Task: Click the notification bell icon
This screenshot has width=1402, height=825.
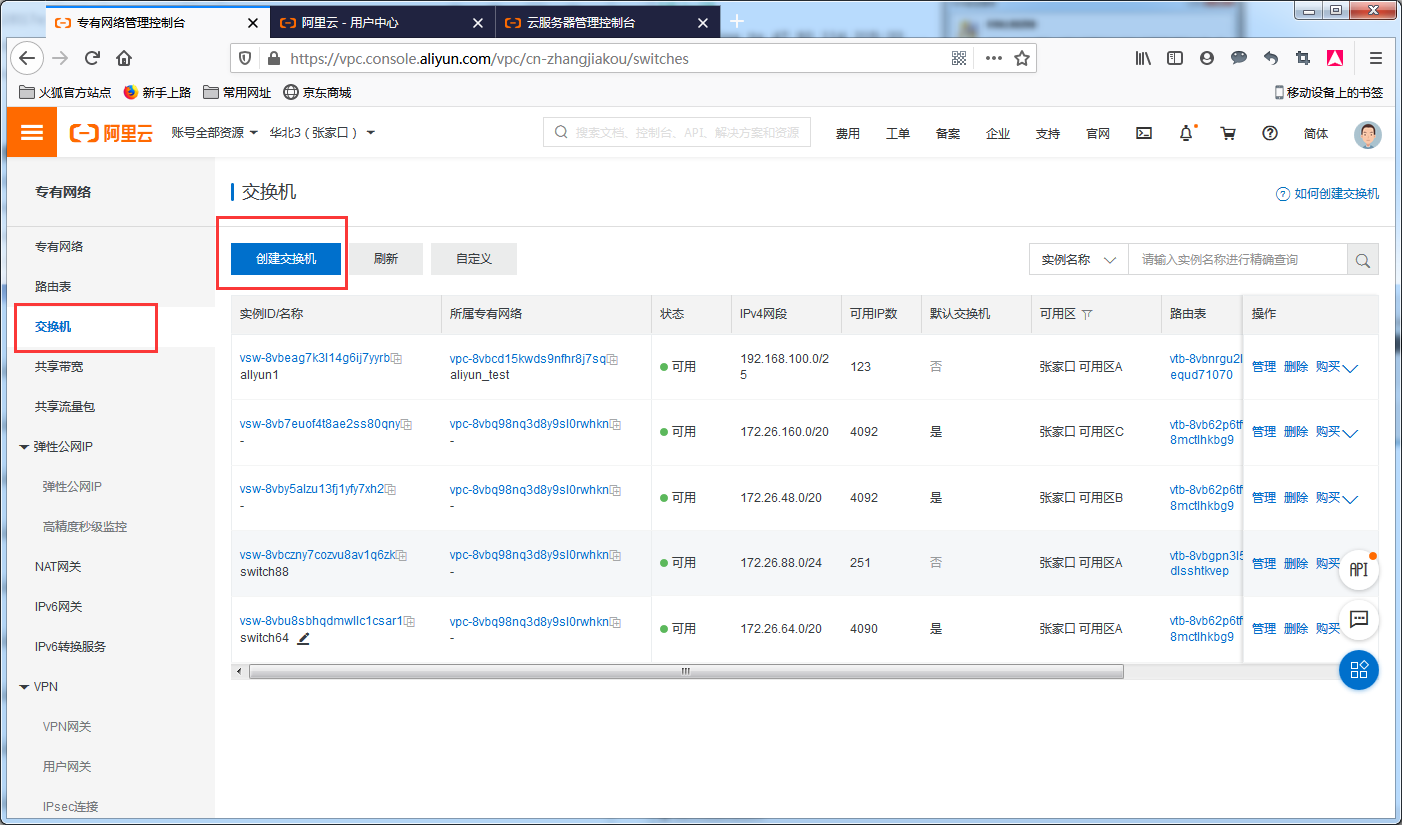Action: [1186, 133]
